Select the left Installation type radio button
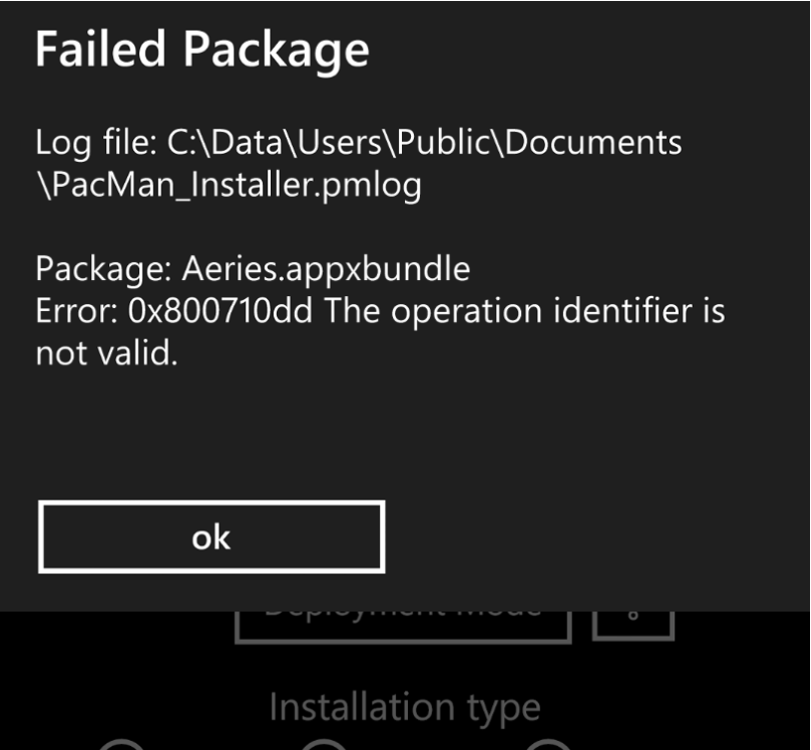Image resolution: width=811 pixels, height=750 pixels. (x=122, y=744)
